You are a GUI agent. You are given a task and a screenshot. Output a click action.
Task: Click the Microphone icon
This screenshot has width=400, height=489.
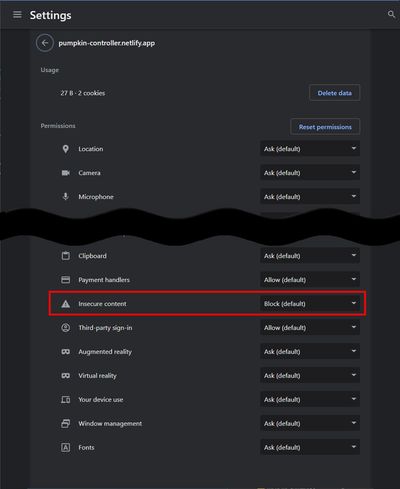[66, 197]
